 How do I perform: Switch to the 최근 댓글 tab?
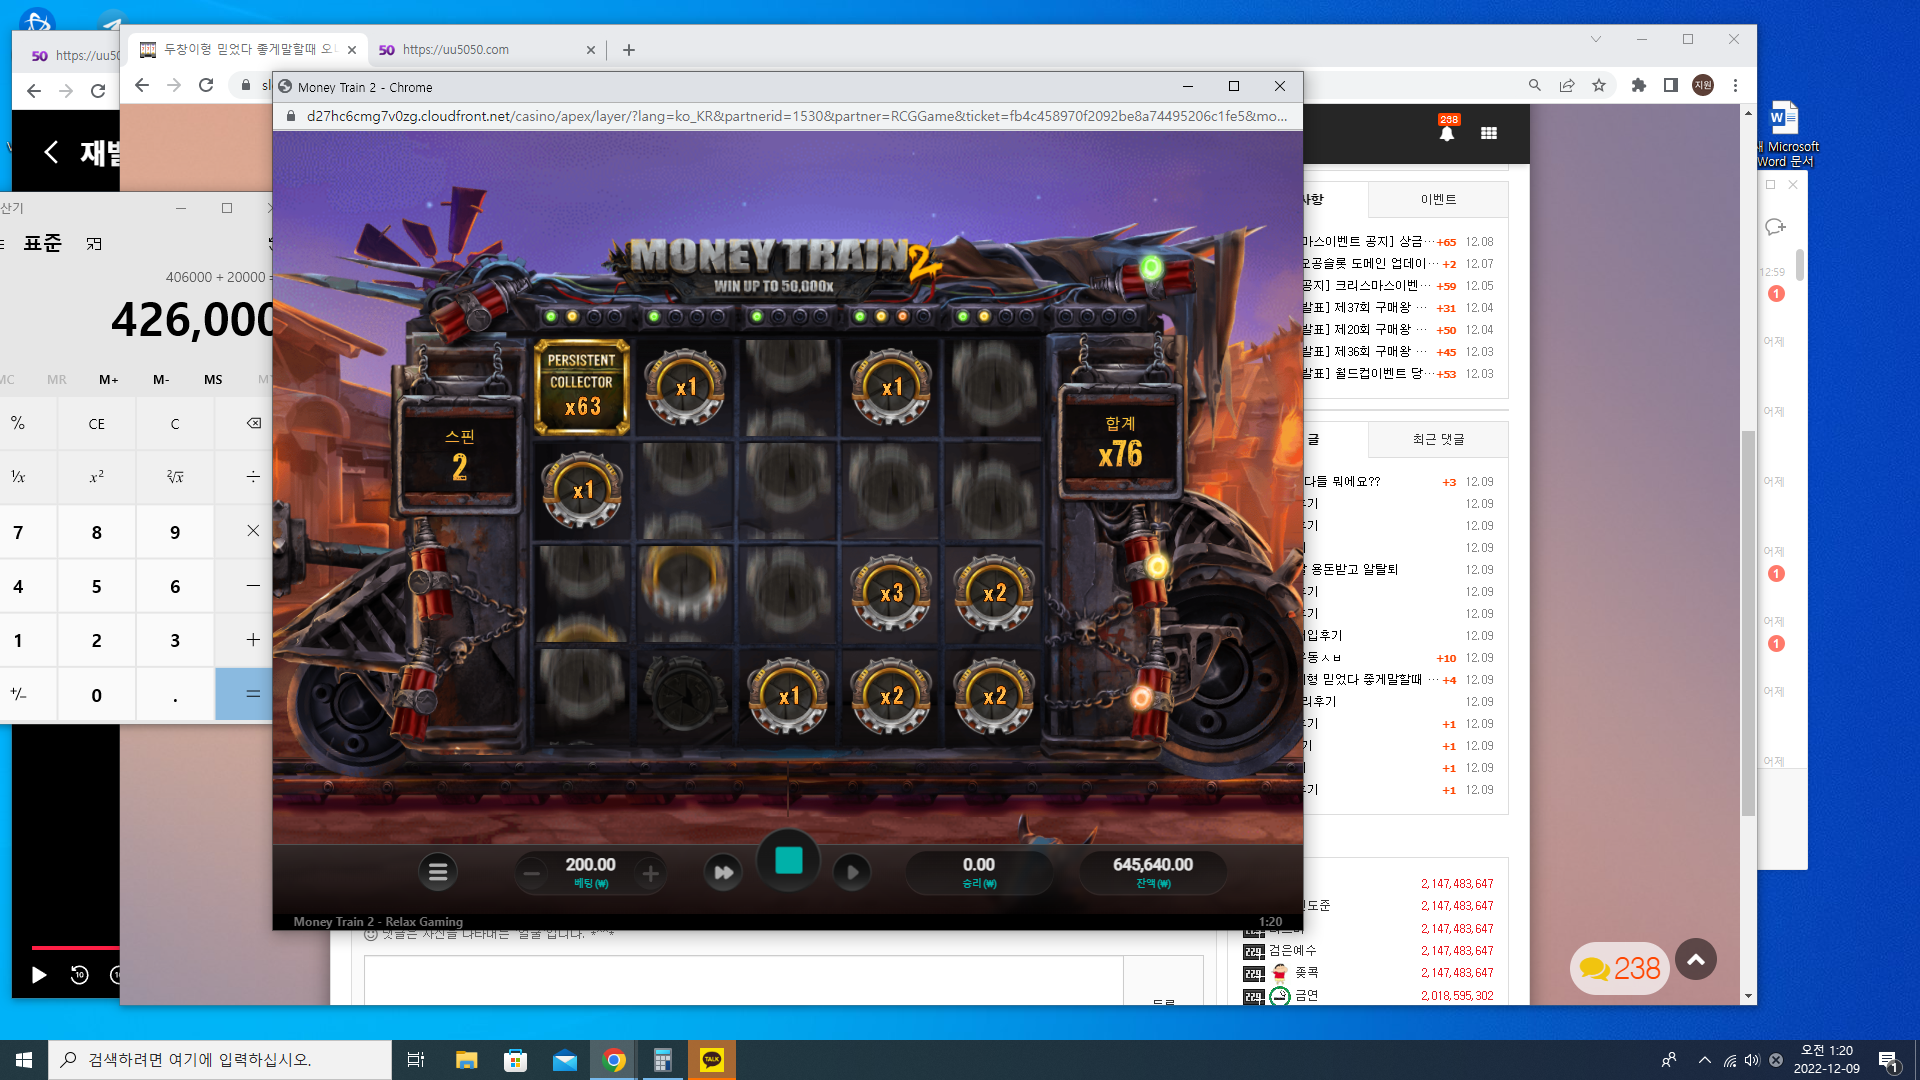[1438, 440]
